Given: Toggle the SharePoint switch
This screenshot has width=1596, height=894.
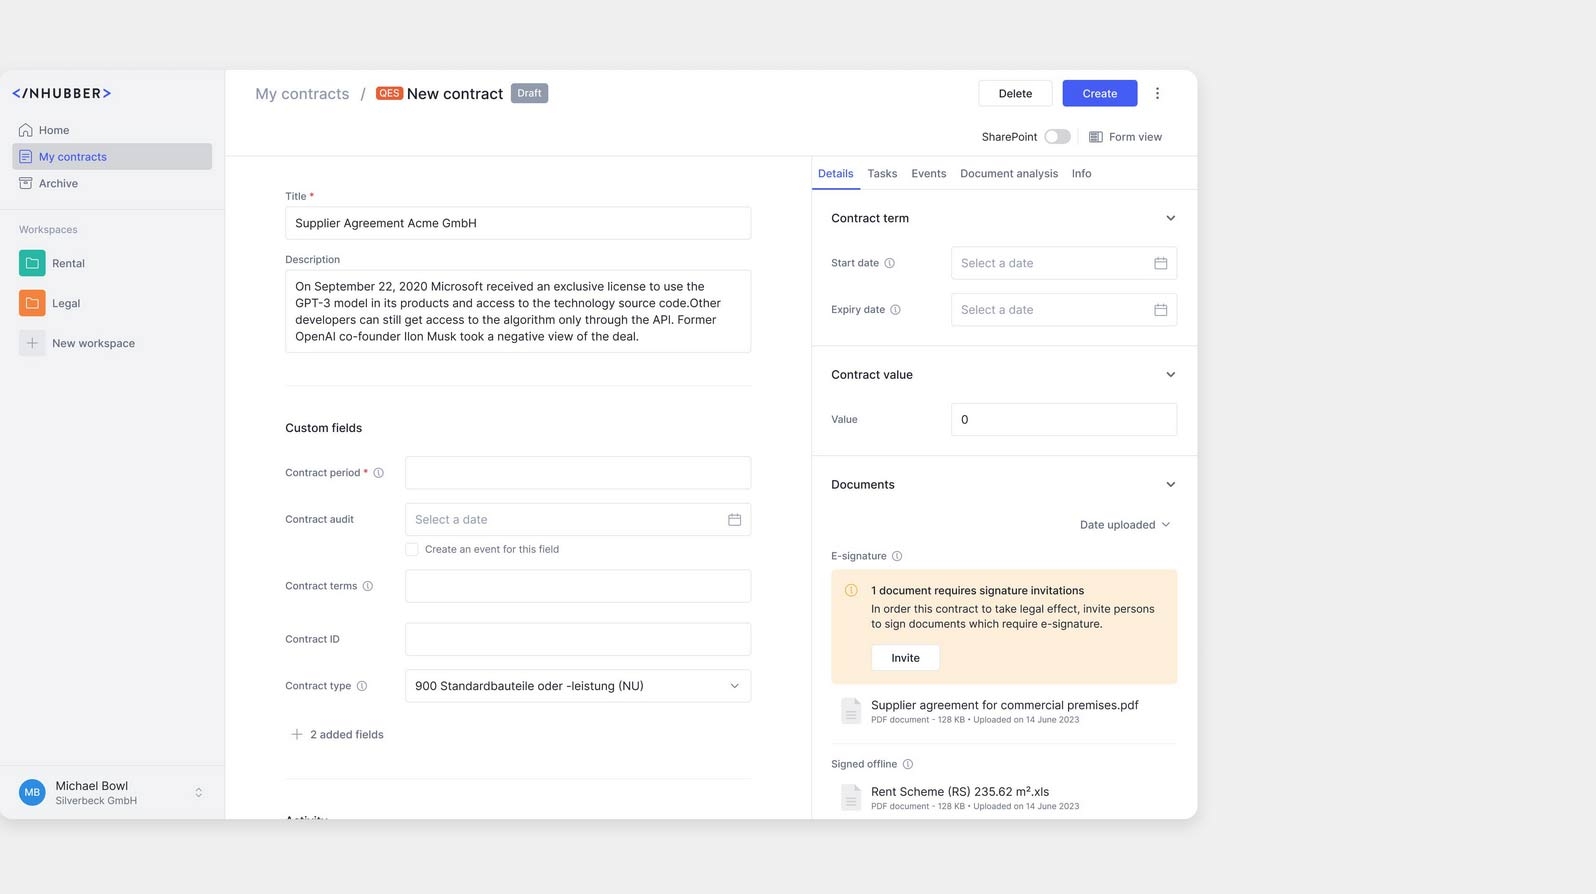Looking at the screenshot, I should point(1057,137).
